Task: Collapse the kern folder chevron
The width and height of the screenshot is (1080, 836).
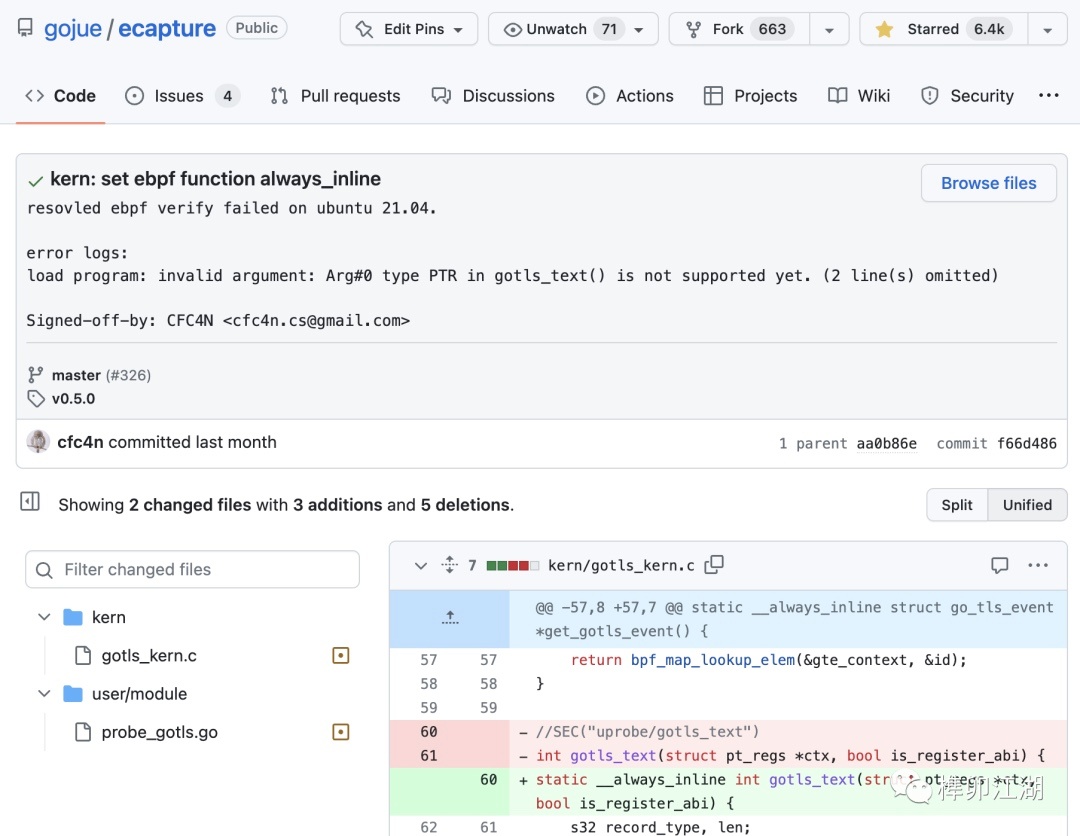Action: pos(44,617)
